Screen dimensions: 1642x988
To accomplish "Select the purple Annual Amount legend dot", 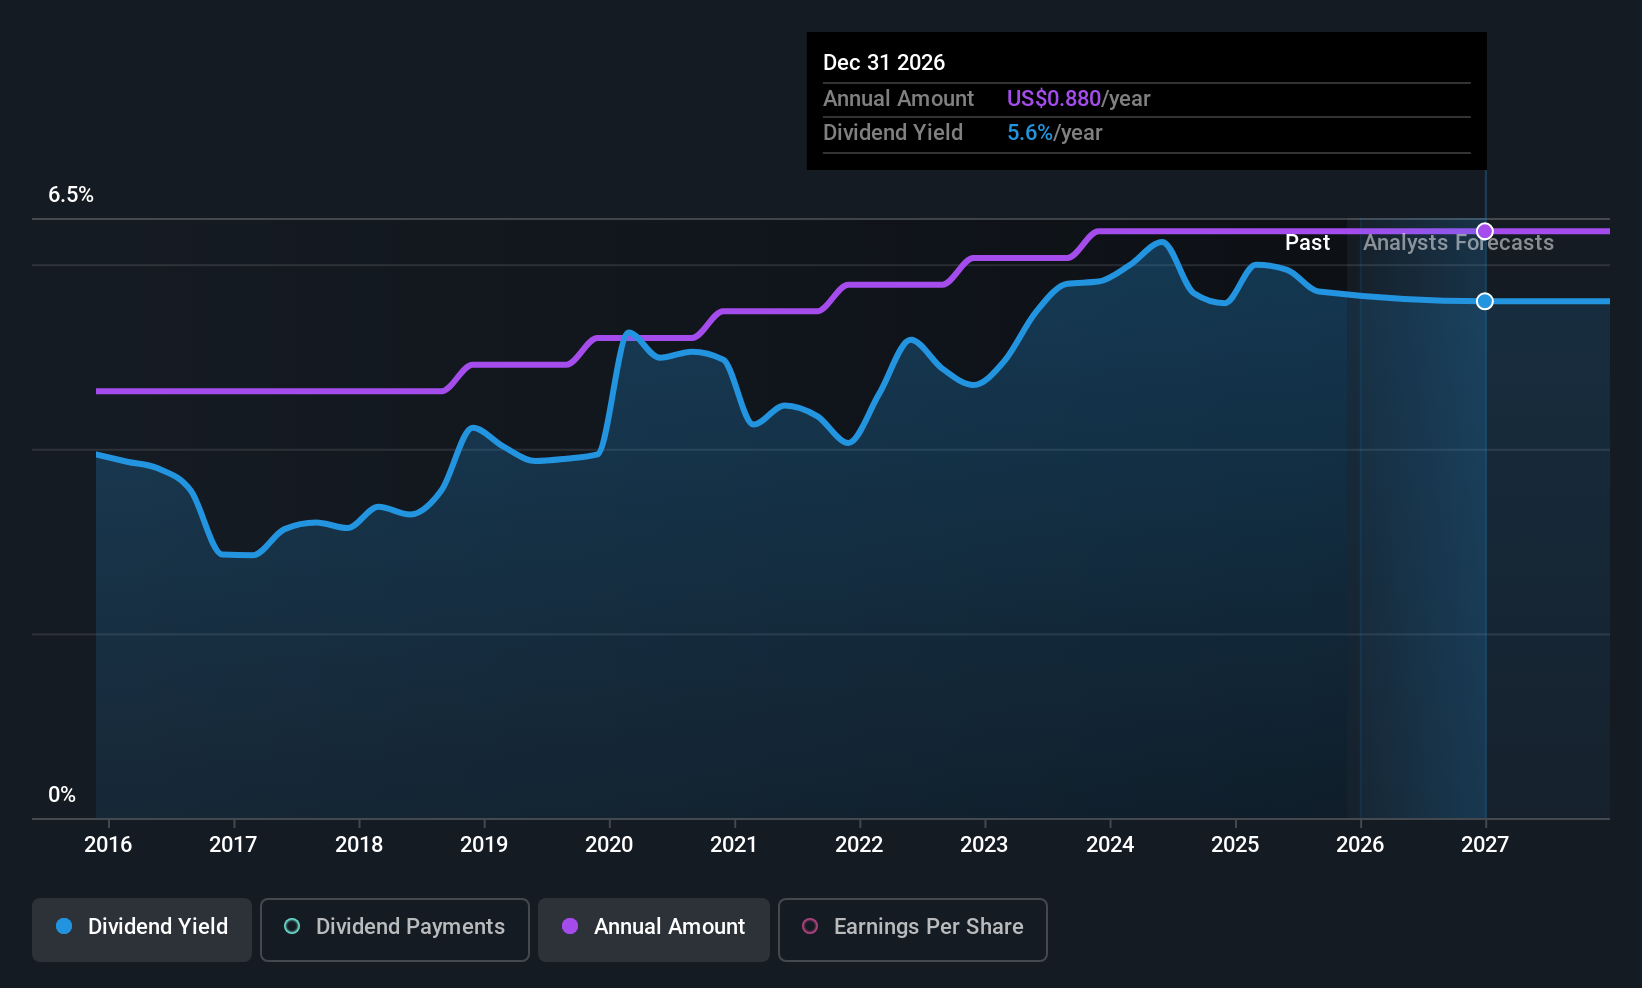I will [569, 927].
